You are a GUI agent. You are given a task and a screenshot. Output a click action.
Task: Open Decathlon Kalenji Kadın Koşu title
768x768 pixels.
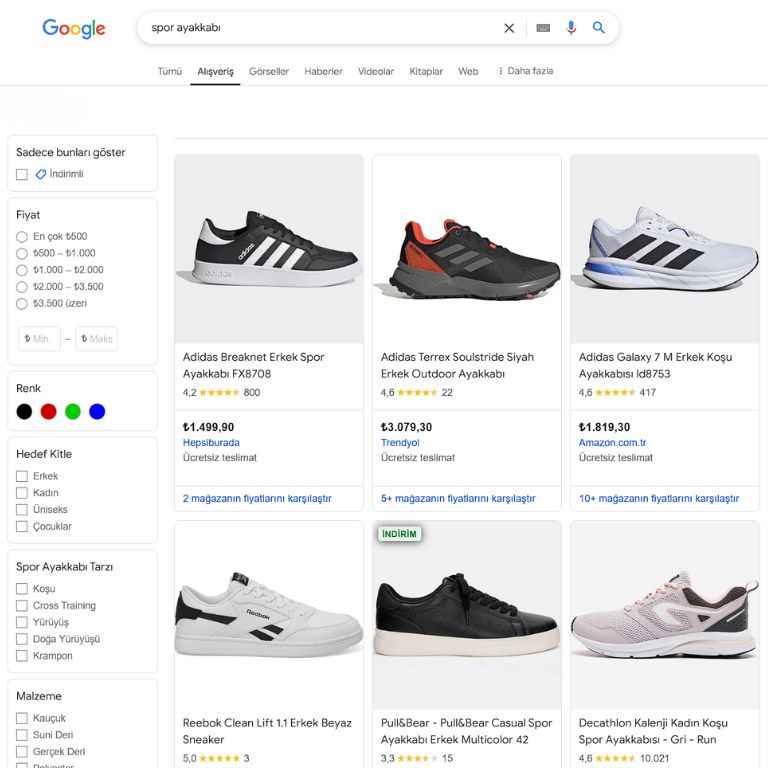coord(653,731)
